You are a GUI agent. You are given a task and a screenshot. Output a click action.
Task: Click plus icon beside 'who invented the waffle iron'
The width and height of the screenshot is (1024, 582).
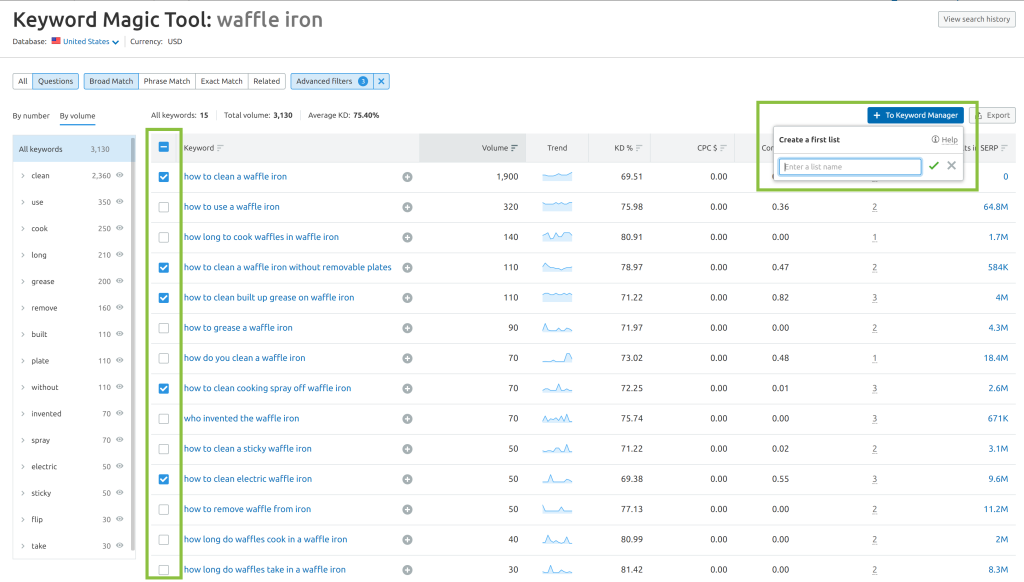pyautogui.click(x=407, y=419)
